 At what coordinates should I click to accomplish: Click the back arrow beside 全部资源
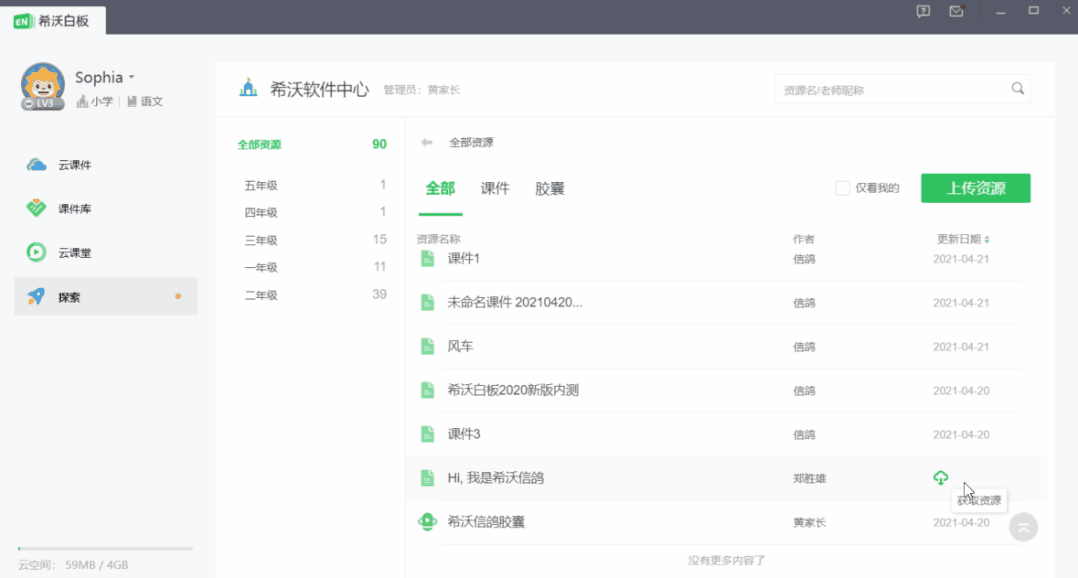point(427,143)
